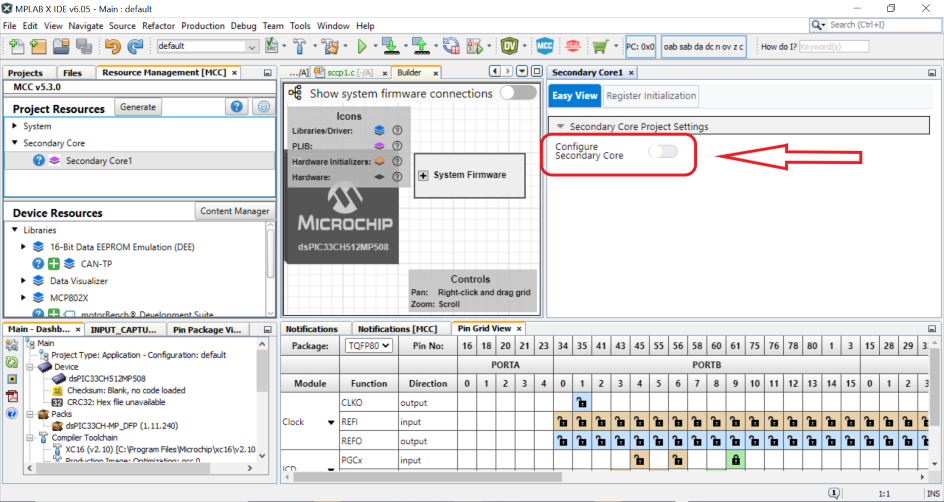
Task: Select the Easy View button
Action: pyautogui.click(x=575, y=96)
